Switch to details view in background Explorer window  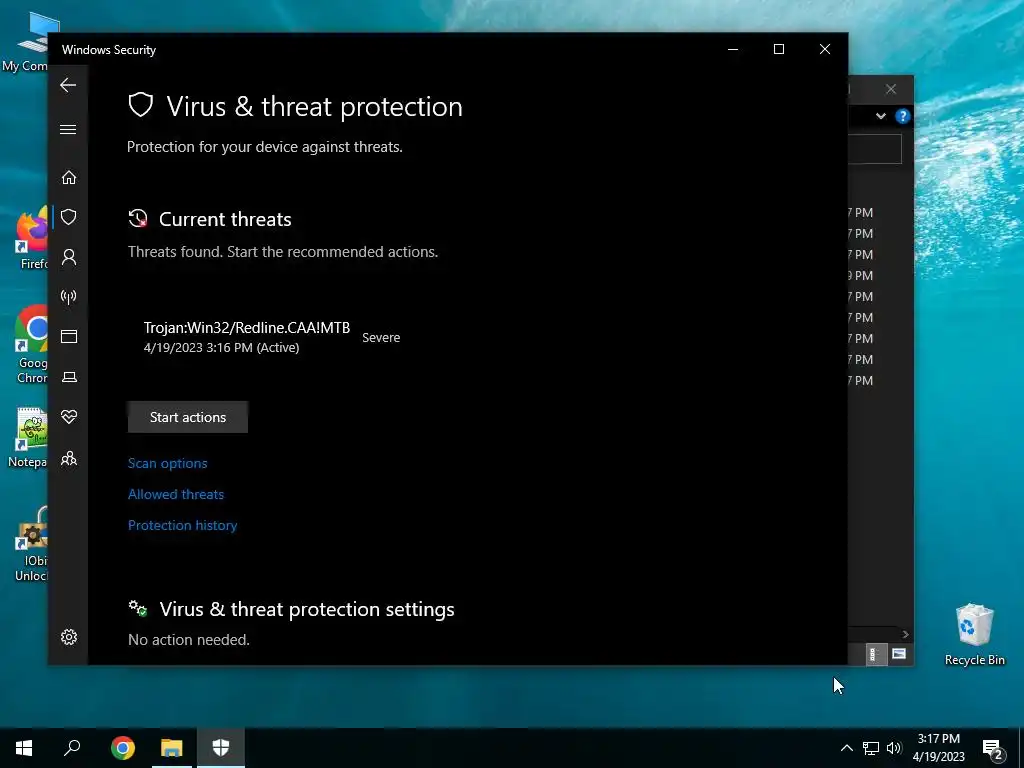tap(874, 654)
